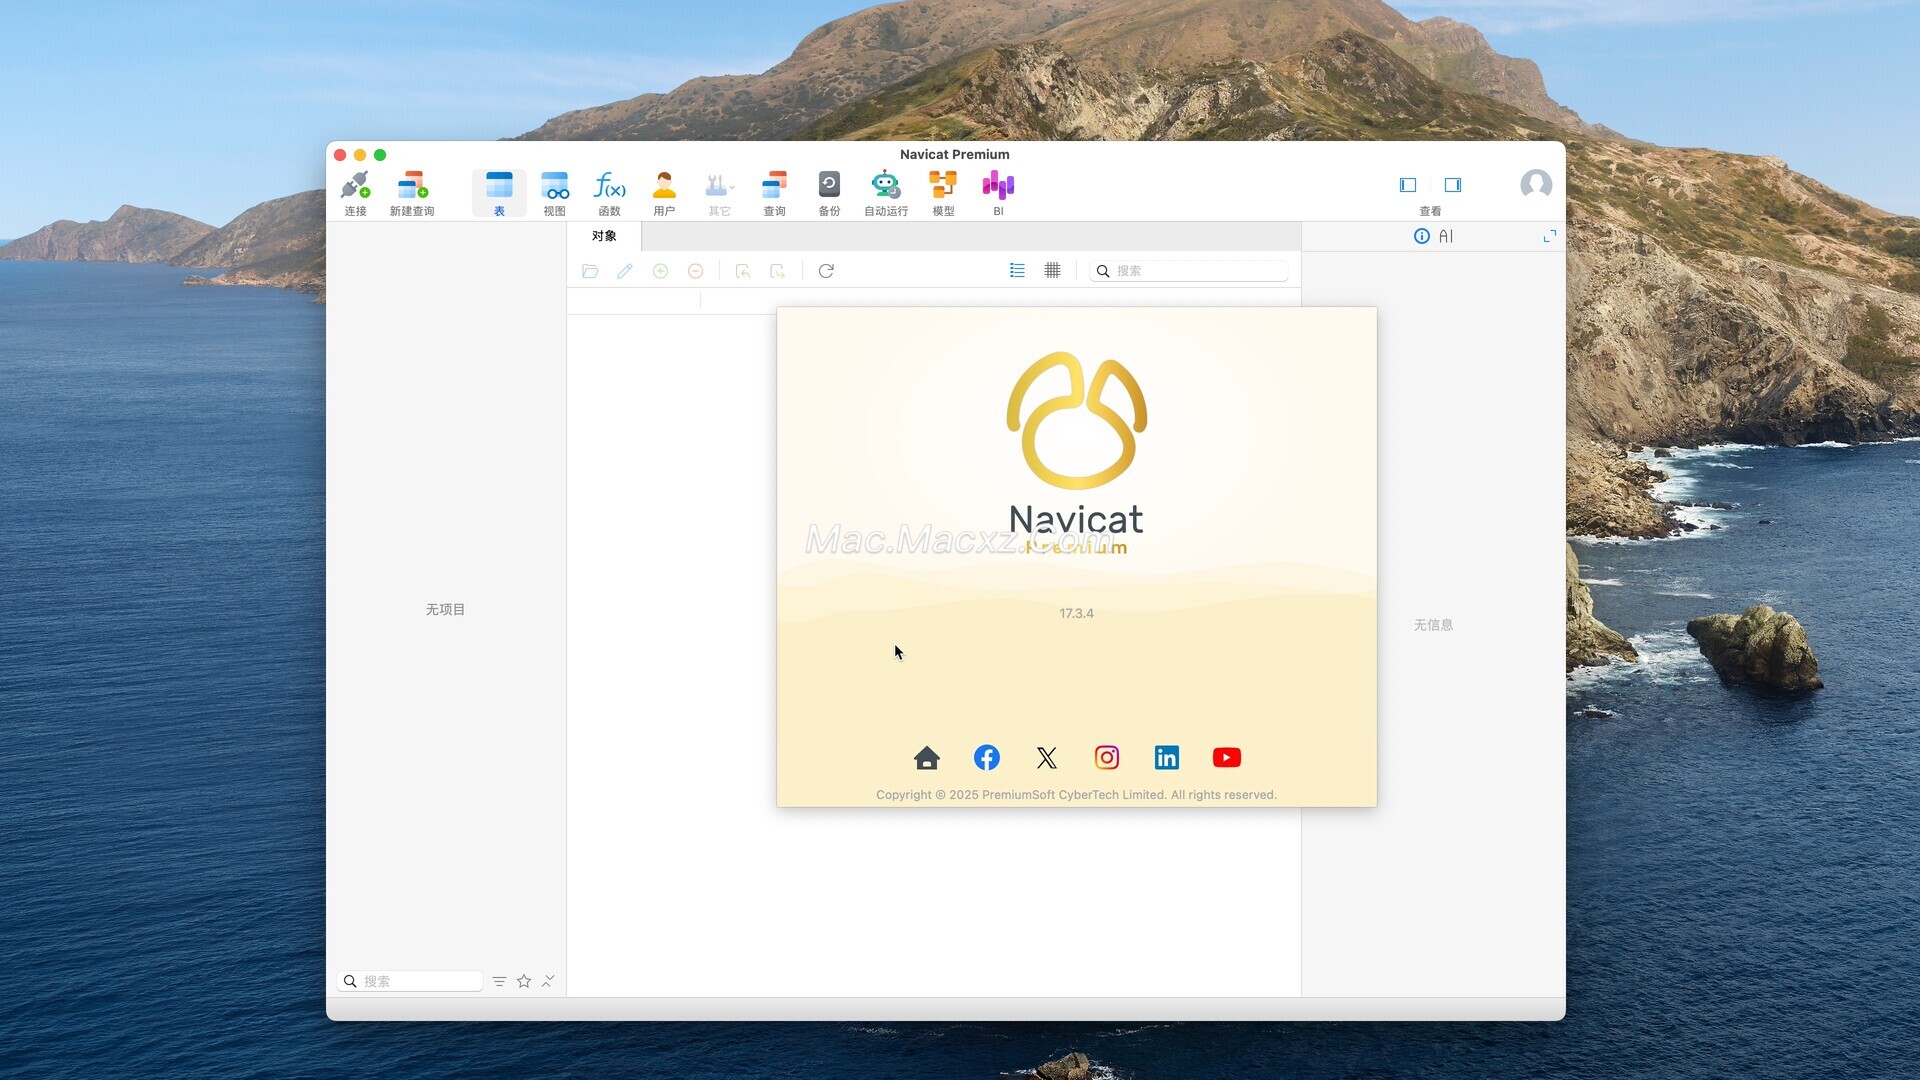The image size is (1920, 1080).
Task: Select the View (视图) toolbar icon
Action: tap(554, 186)
